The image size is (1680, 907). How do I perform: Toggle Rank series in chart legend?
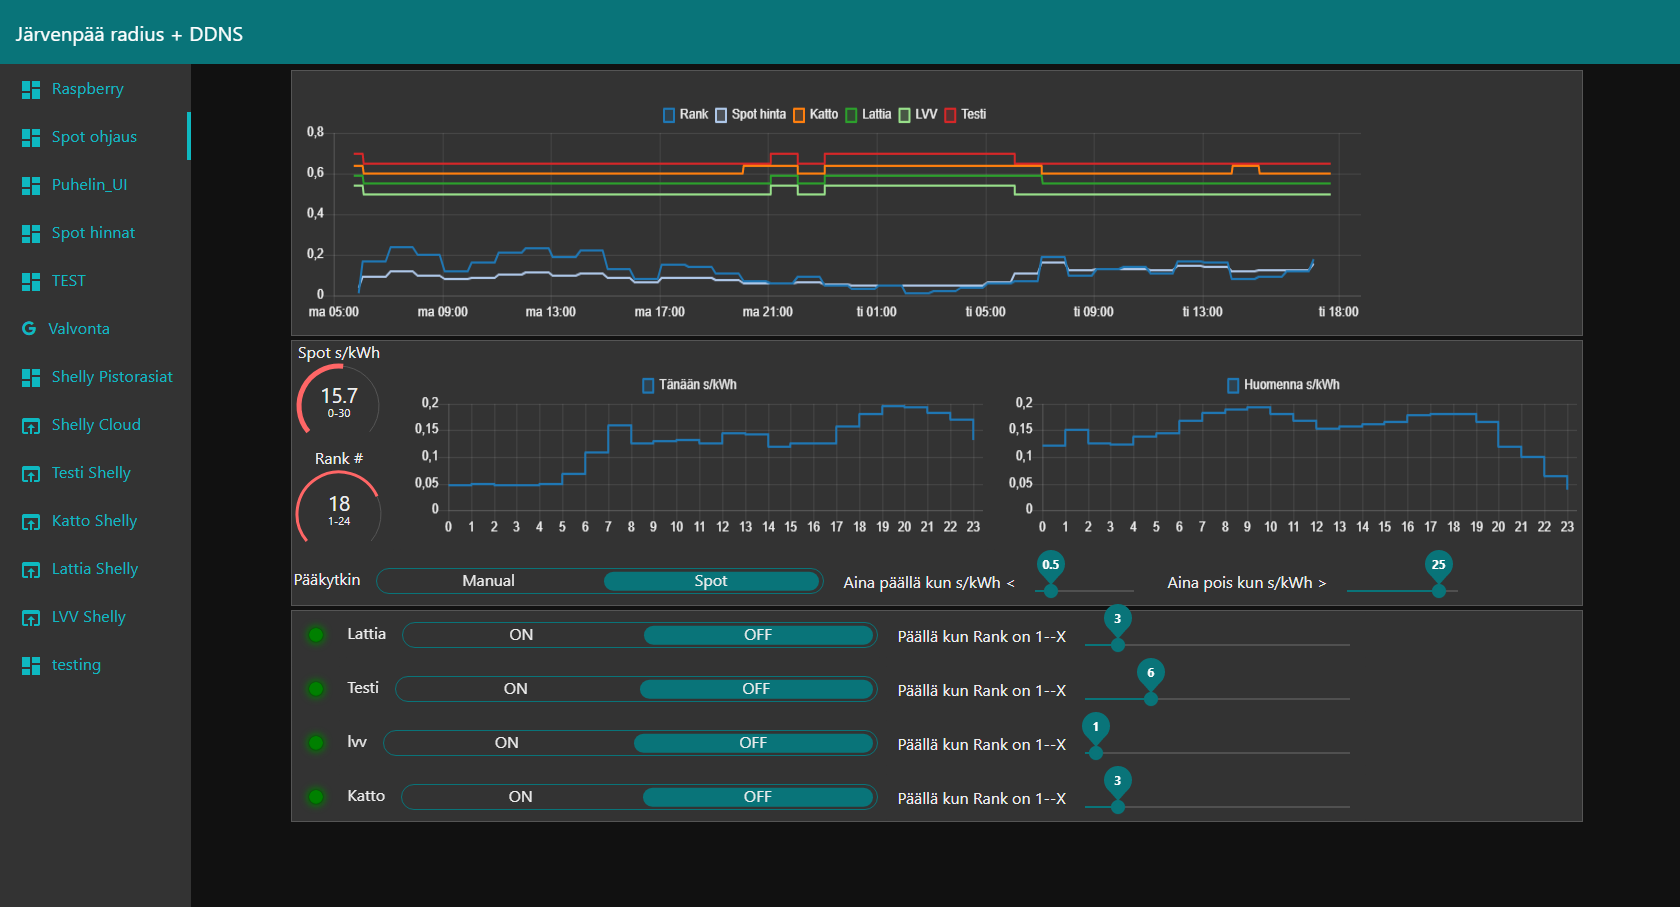click(x=686, y=115)
